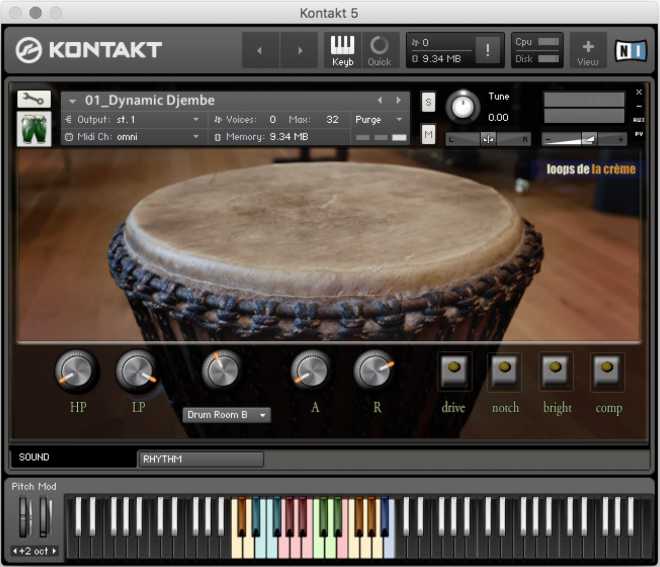The width and height of the screenshot is (660, 567).
Task: Close the instrument with the X icon
Action: pyautogui.click(x=639, y=92)
